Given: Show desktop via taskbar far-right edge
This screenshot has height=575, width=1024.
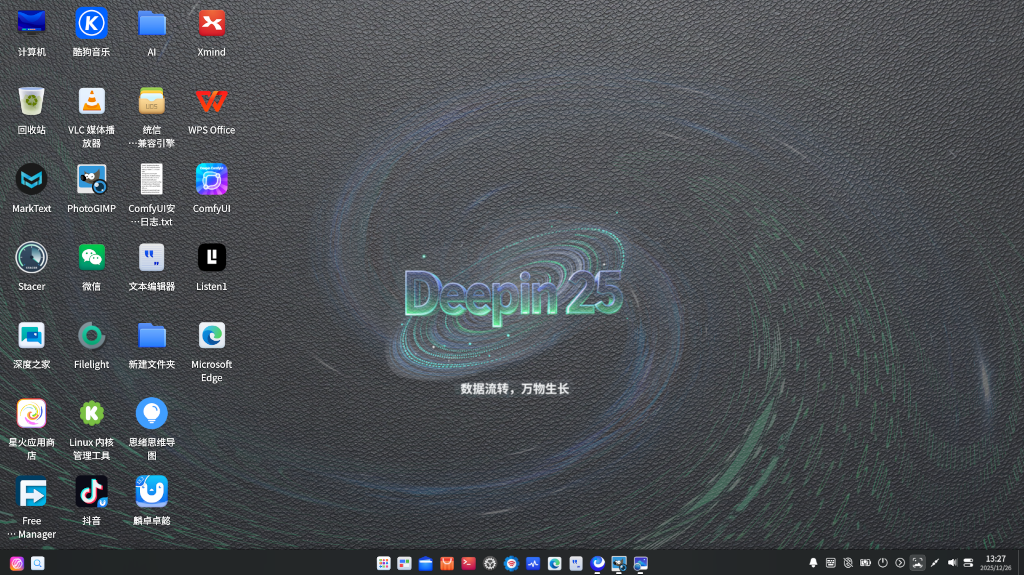Looking at the screenshot, I should click(x=1020, y=563).
